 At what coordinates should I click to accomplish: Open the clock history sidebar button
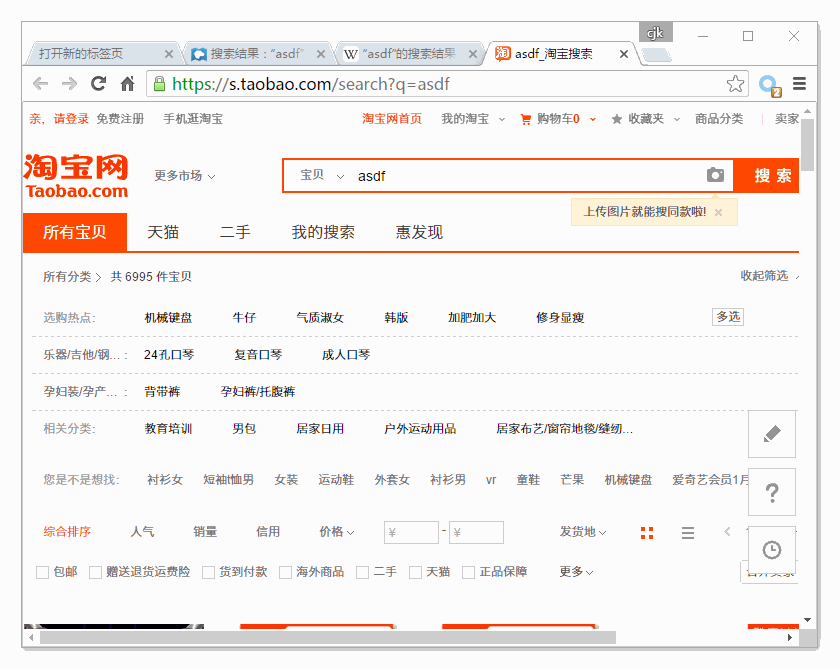(771, 549)
